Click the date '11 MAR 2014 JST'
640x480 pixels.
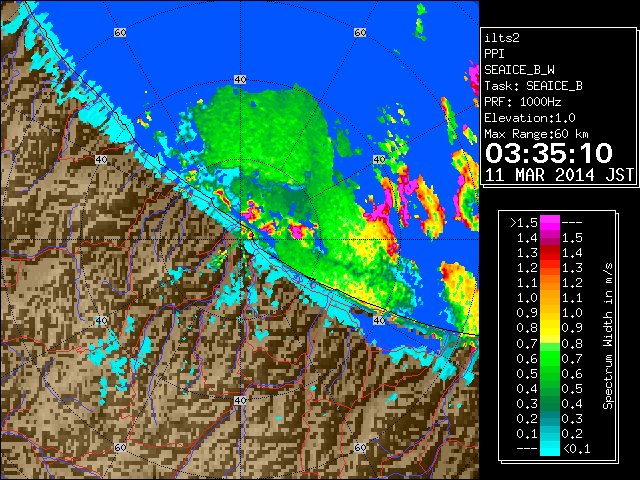click(559, 175)
